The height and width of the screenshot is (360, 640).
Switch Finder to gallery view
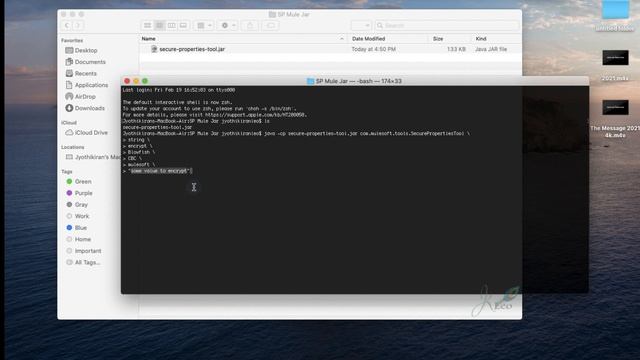[183, 25]
